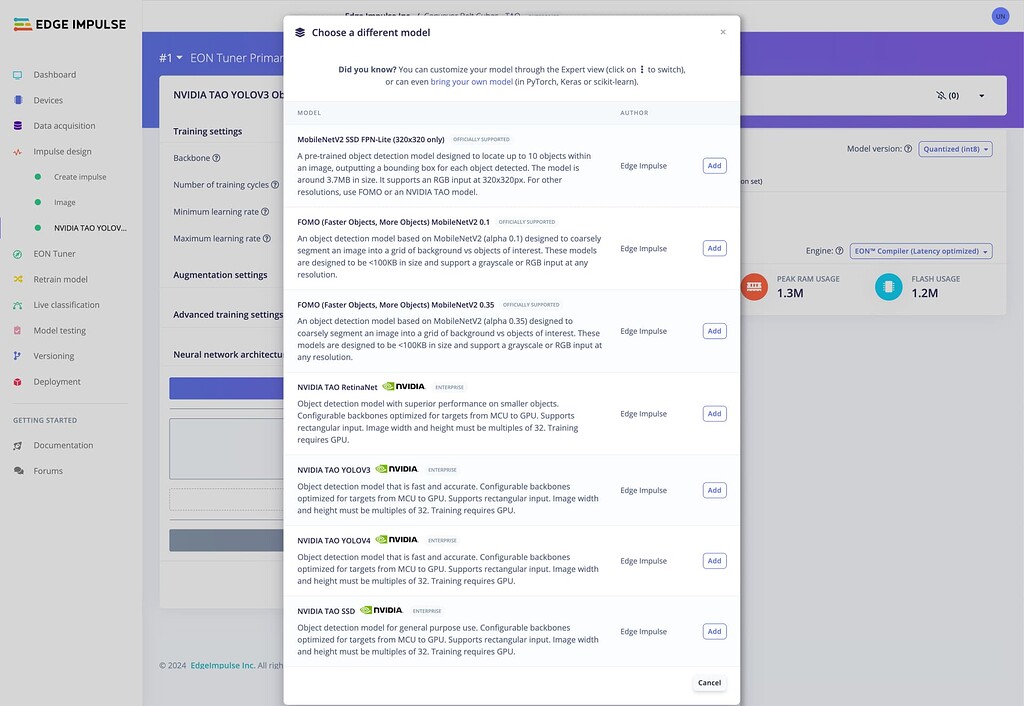Click the muted notifications bell icon

pos(941,96)
